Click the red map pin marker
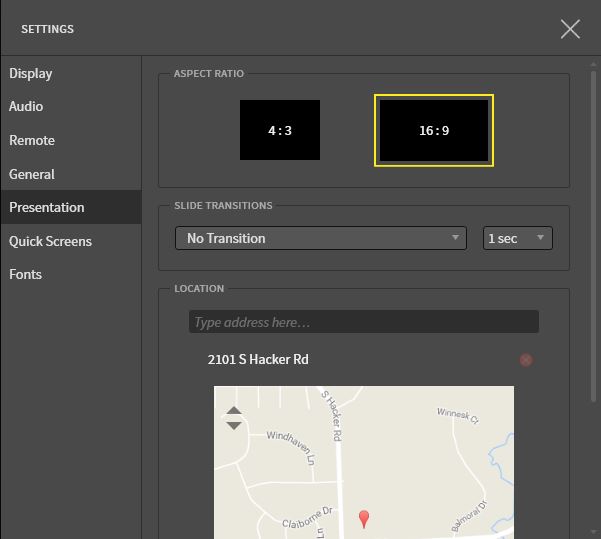This screenshot has width=601, height=539. point(364,519)
